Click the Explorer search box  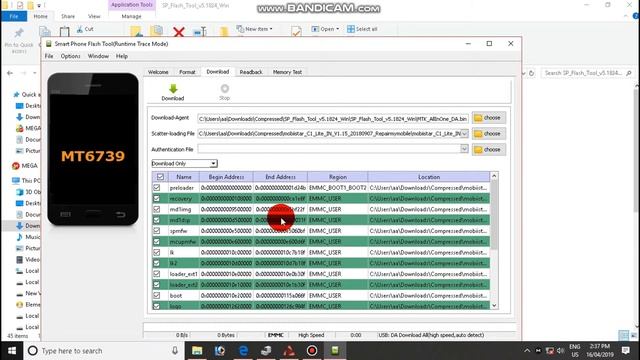pyautogui.click(x=587, y=73)
